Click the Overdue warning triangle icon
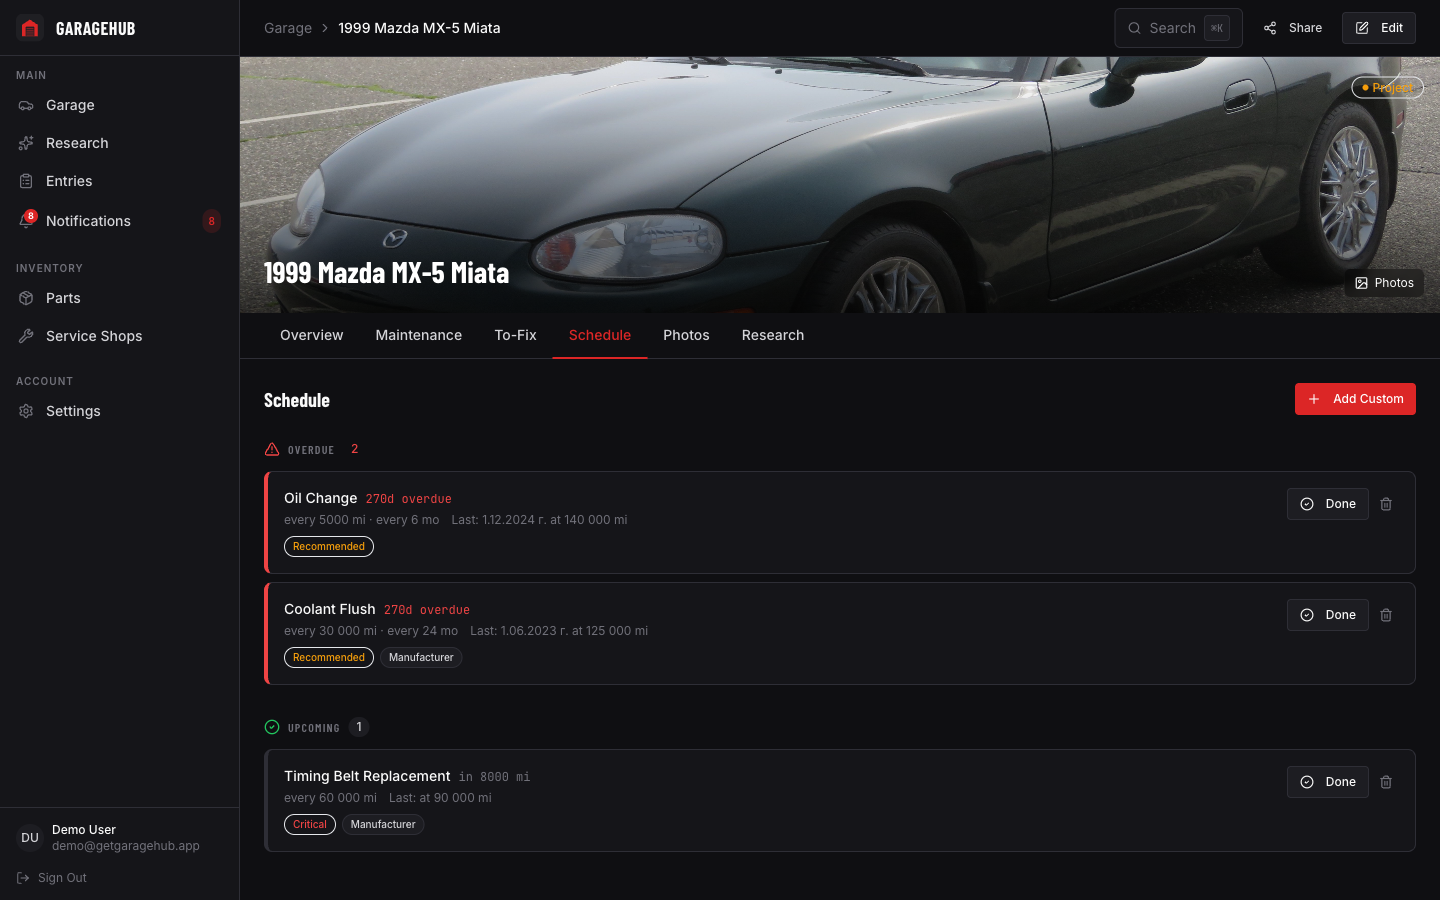 point(272,449)
